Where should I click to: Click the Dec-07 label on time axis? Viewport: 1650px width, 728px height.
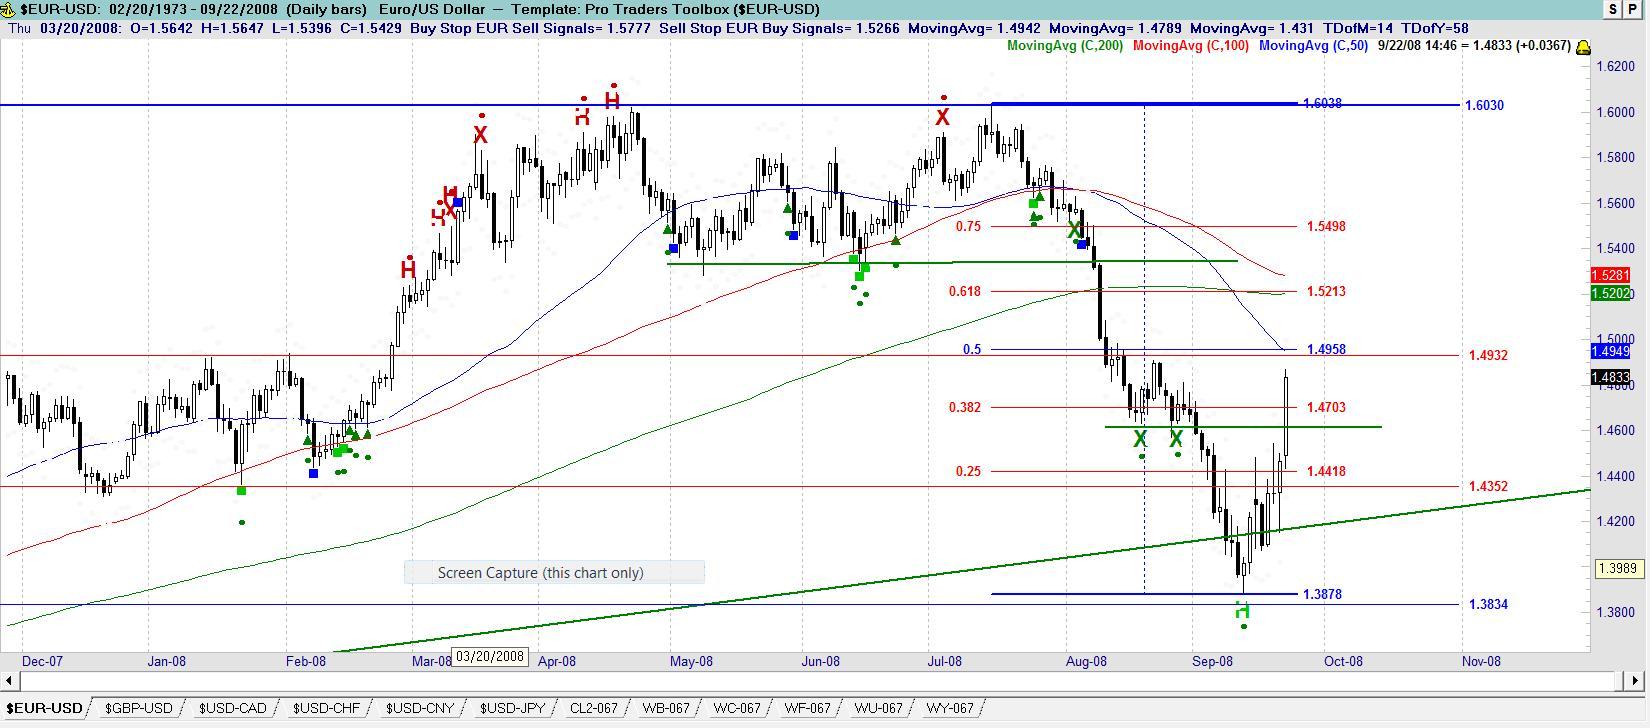click(43, 661)
